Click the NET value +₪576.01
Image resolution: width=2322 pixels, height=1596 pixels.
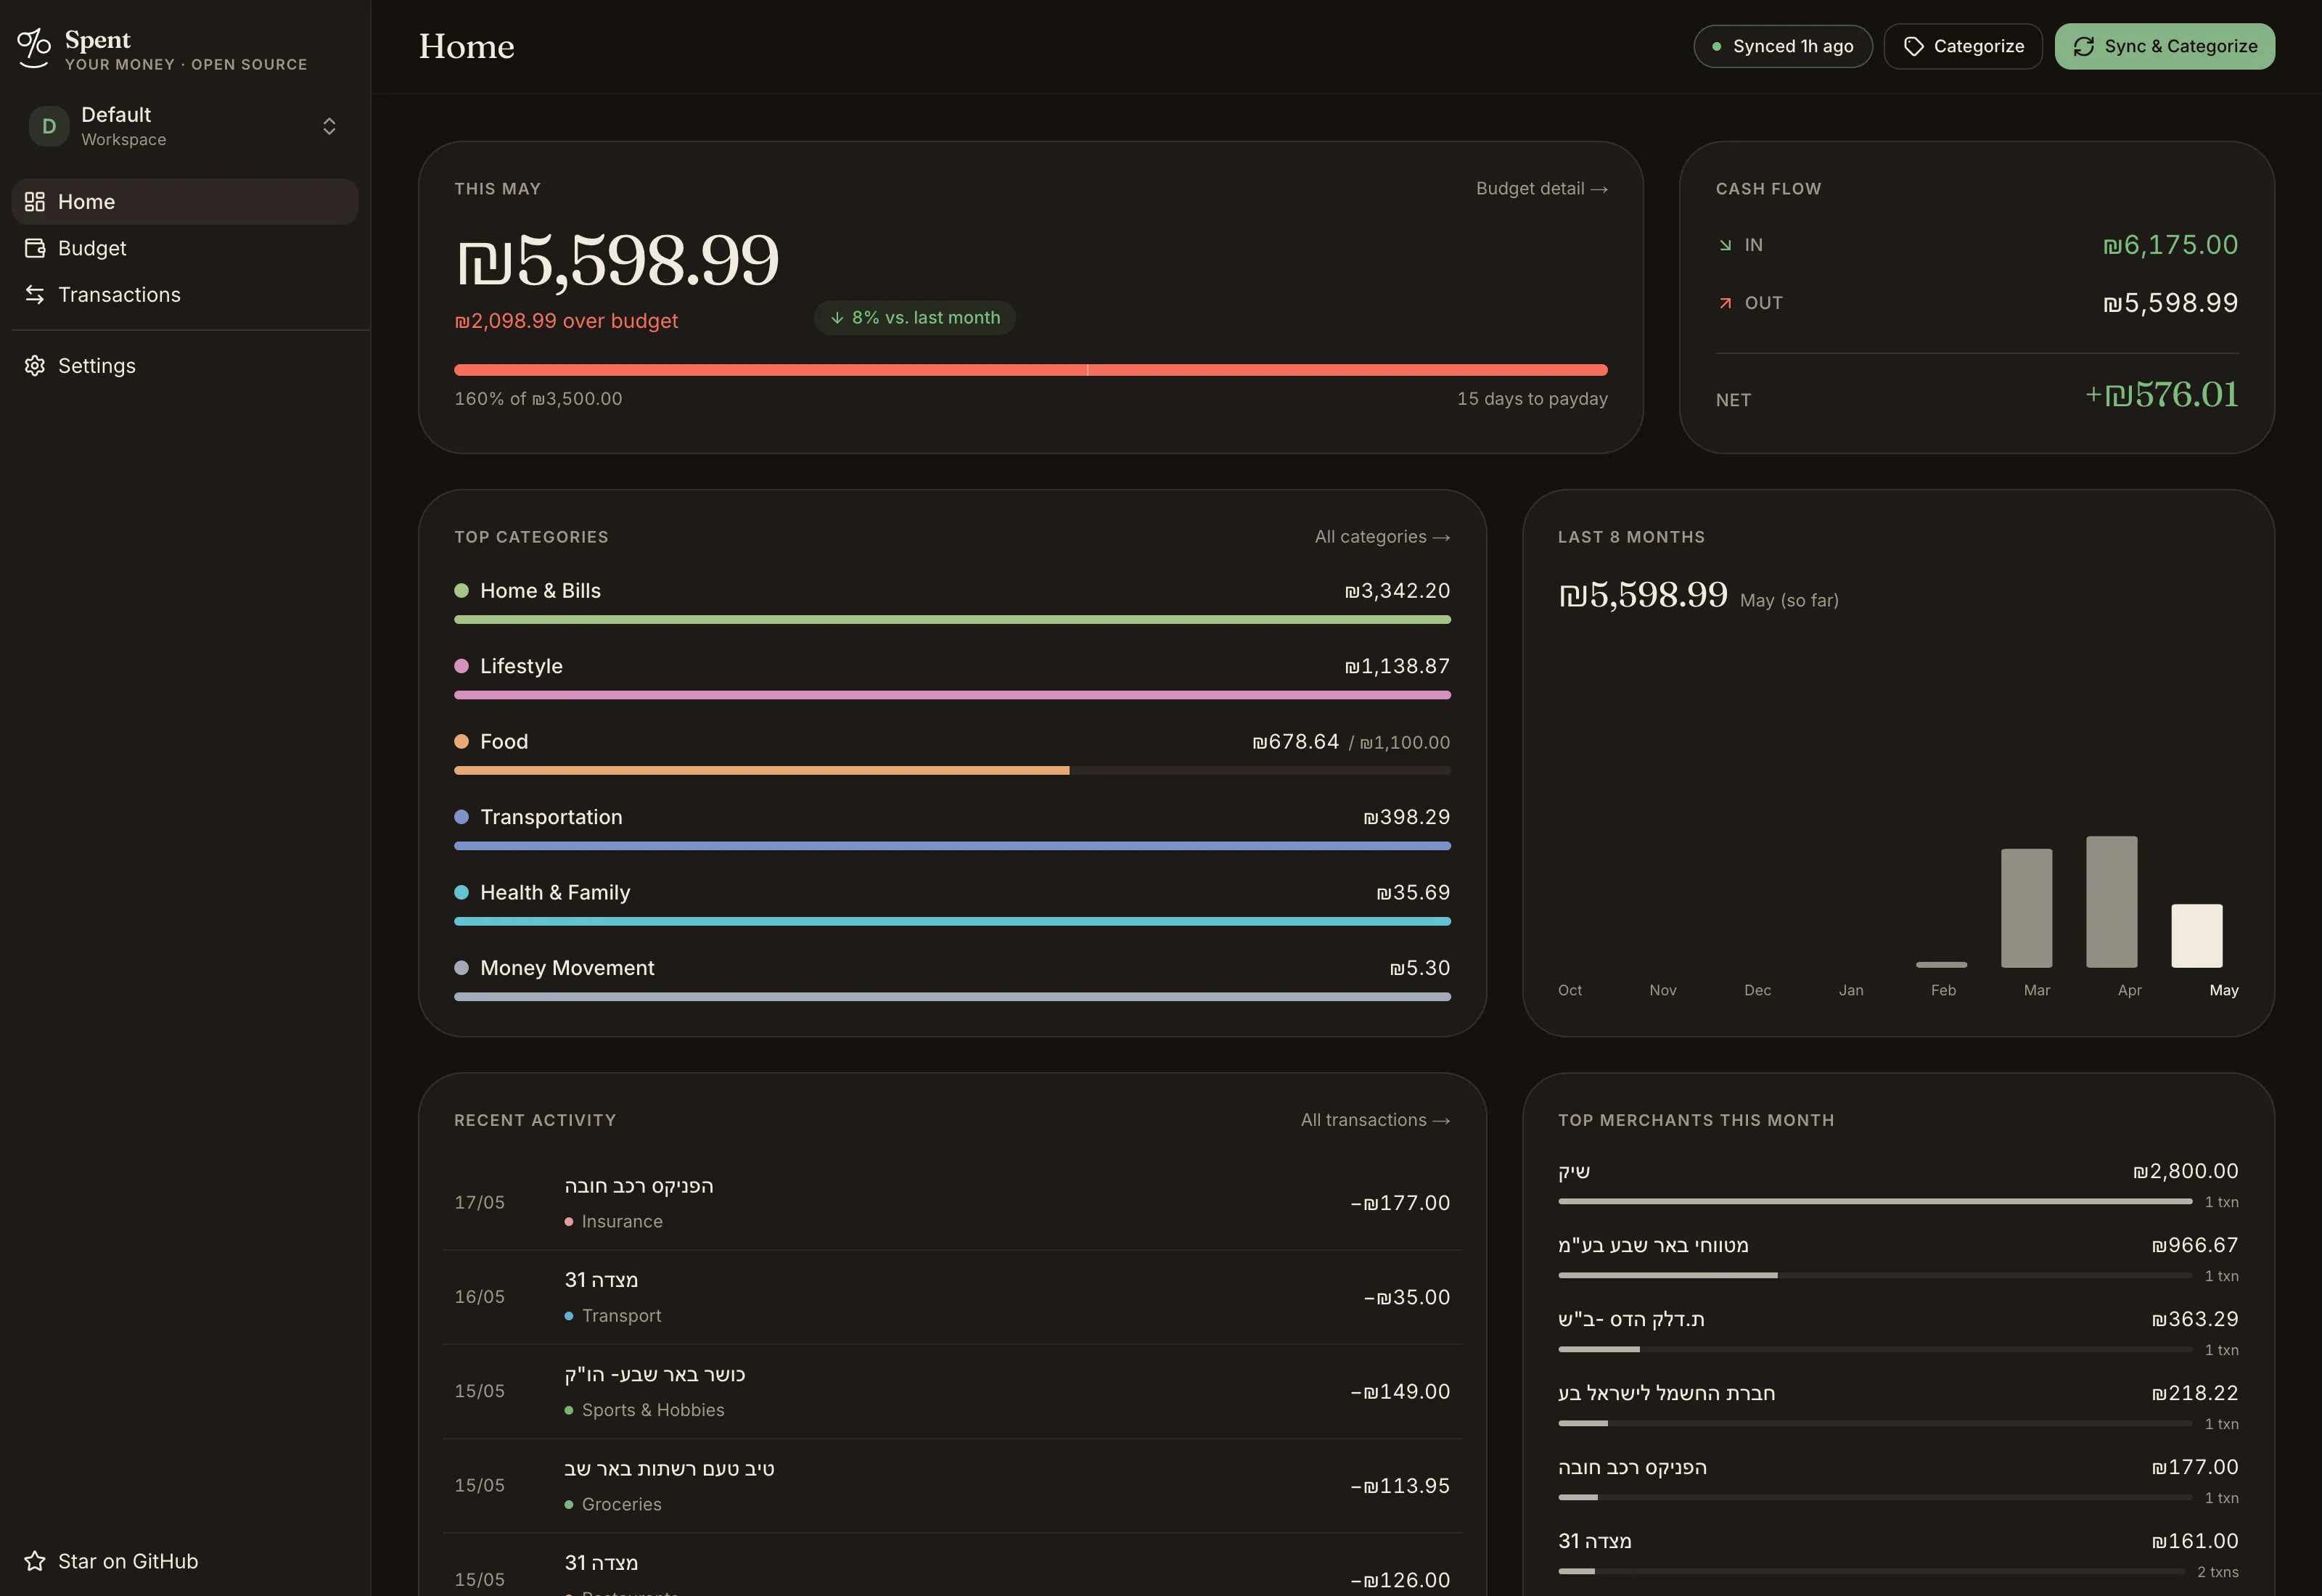pos(2161,395)
